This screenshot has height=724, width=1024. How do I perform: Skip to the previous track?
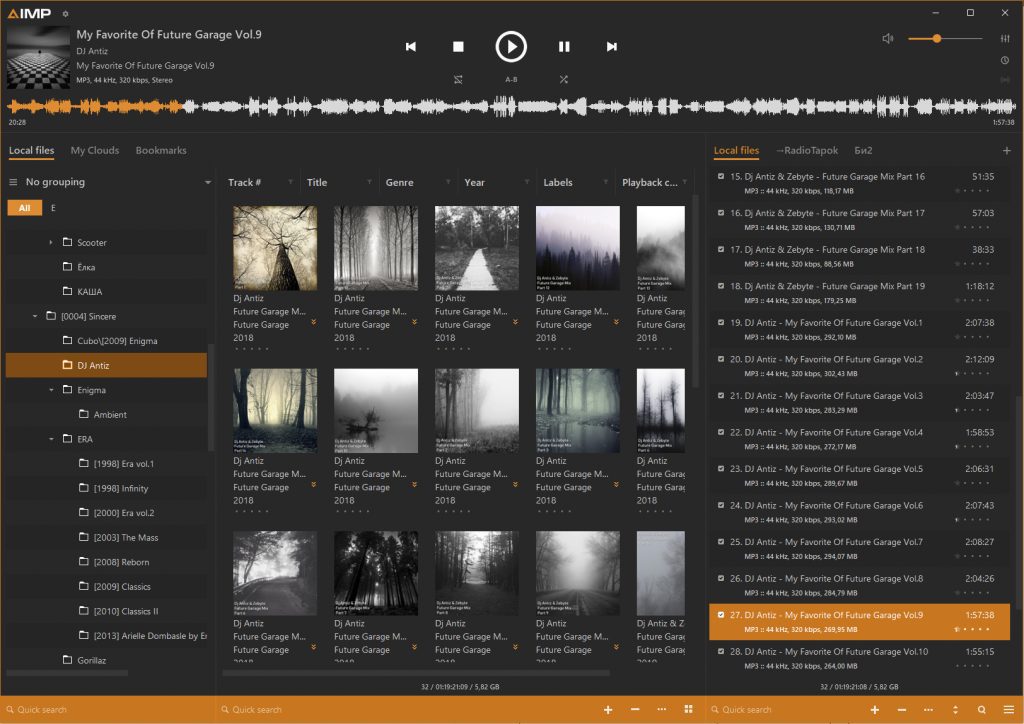[411, 46]
